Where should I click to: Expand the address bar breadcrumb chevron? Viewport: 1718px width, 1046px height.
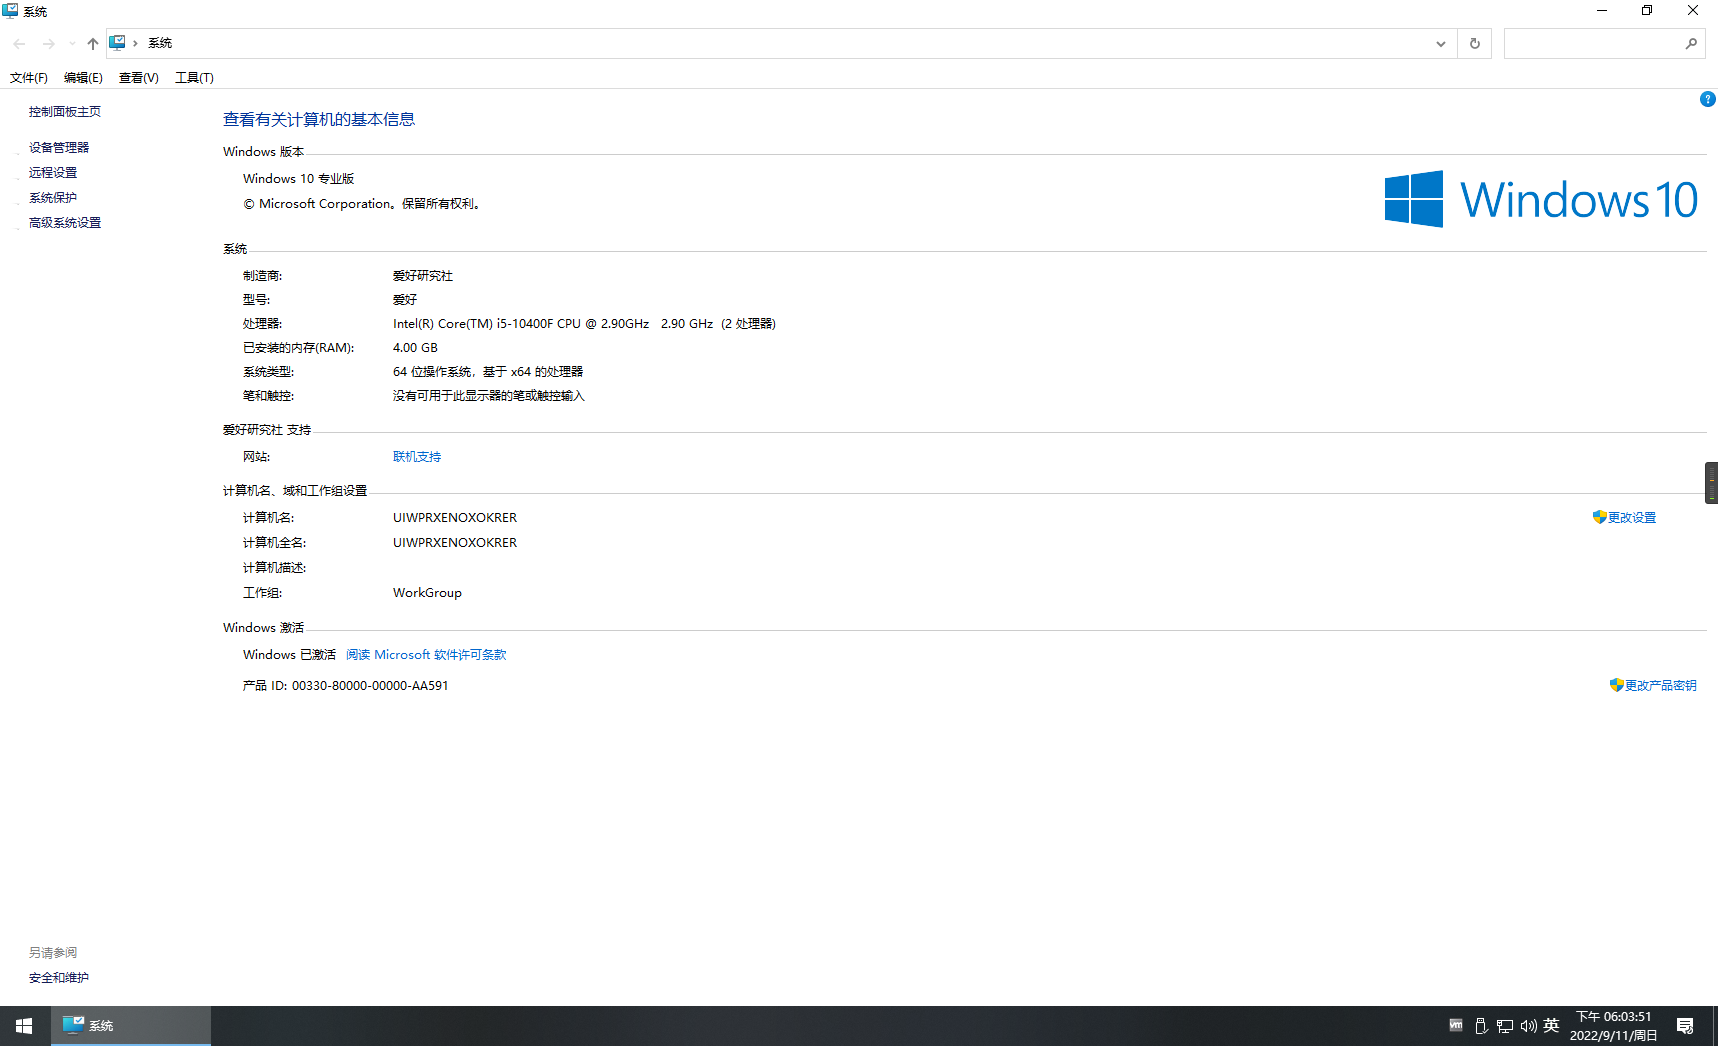tap(135, 43)
